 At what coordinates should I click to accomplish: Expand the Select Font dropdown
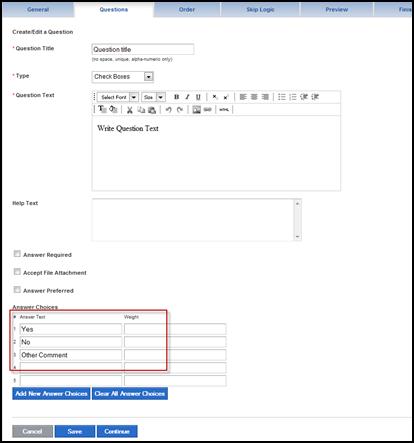coord(118,97)
